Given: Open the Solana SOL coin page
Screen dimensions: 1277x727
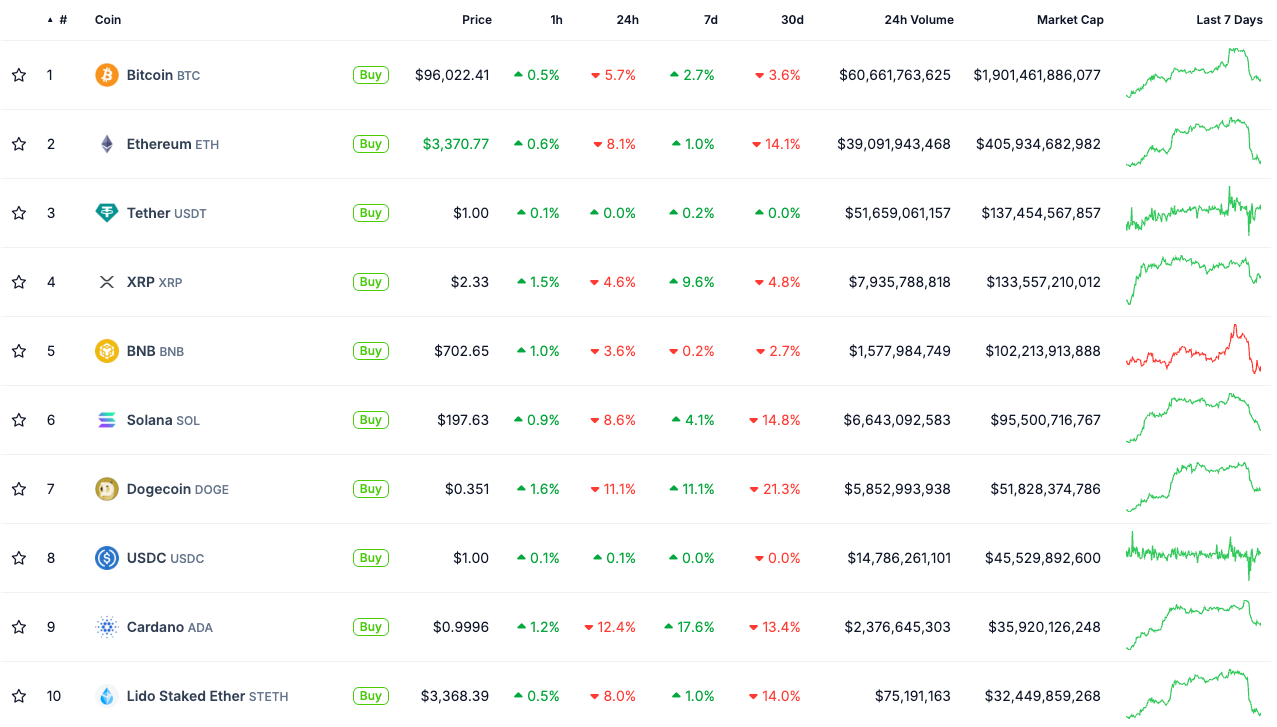Looking at the screenshot, I should (x=163, y=420).
